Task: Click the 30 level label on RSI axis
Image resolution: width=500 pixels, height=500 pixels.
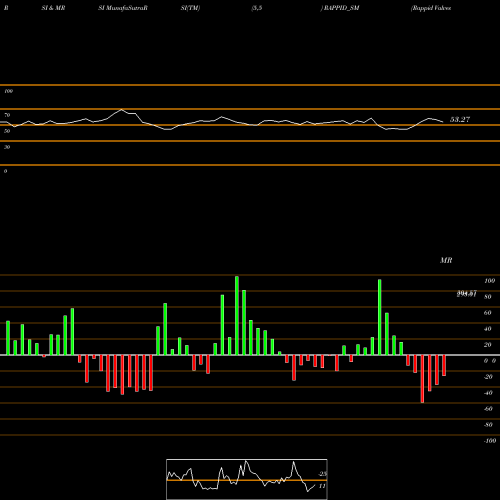Action: (x=7, y=147)
